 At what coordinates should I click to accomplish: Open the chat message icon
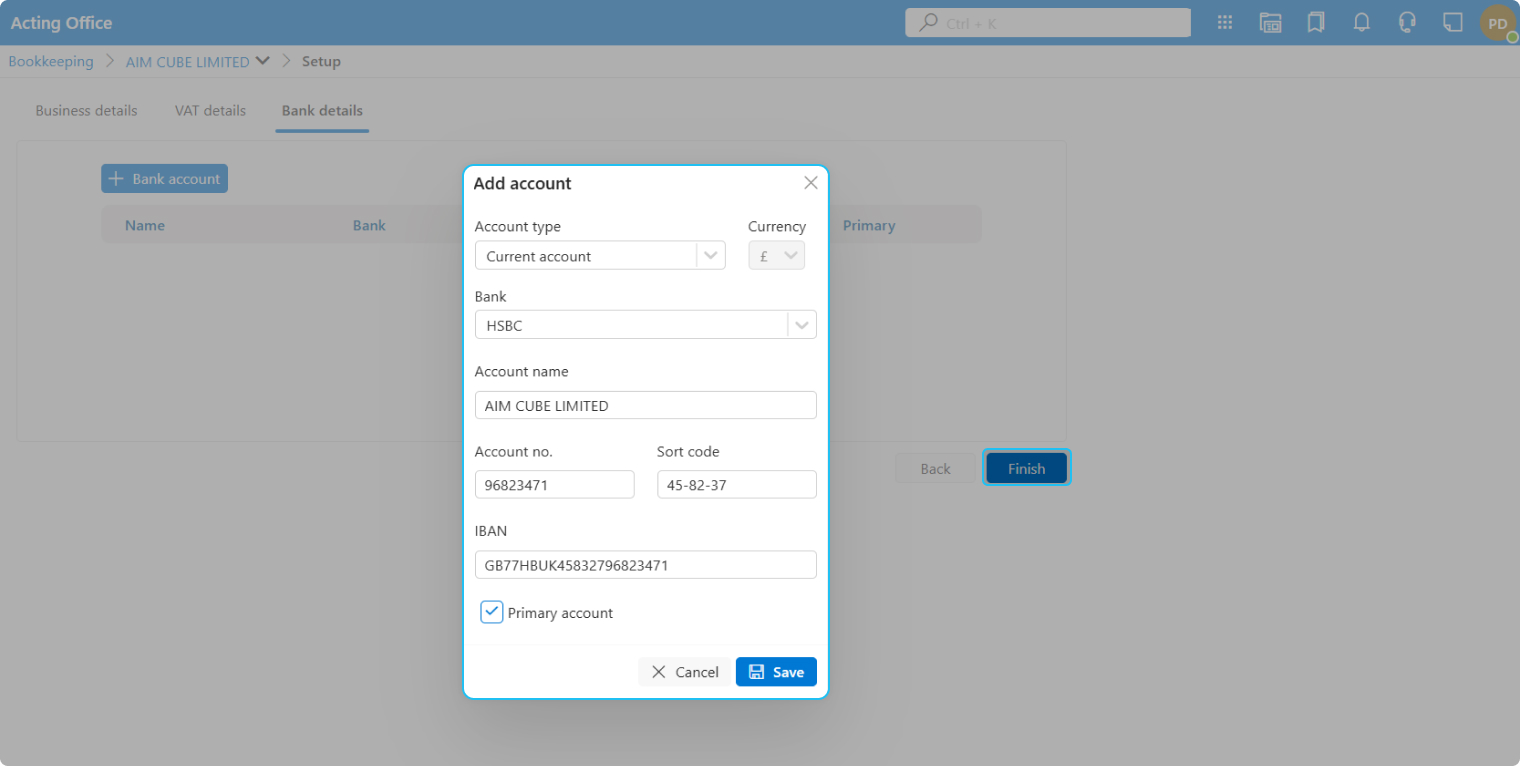pyautogui.click(x=1453, y=23)
